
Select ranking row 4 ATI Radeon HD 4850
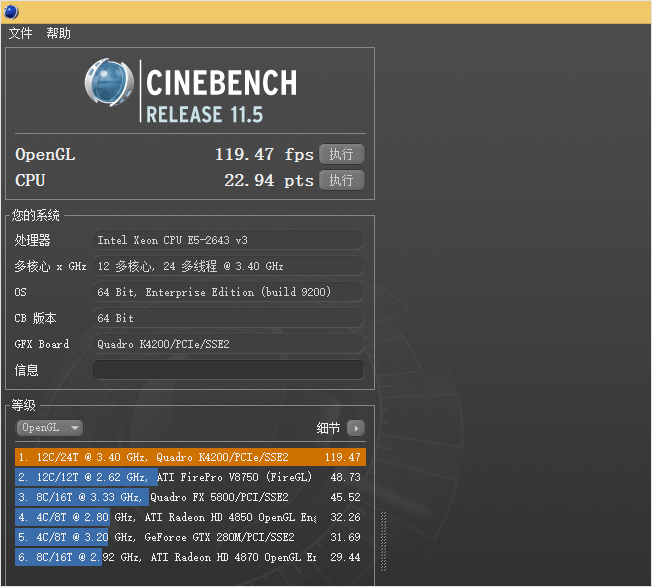(x=190, y=517)
